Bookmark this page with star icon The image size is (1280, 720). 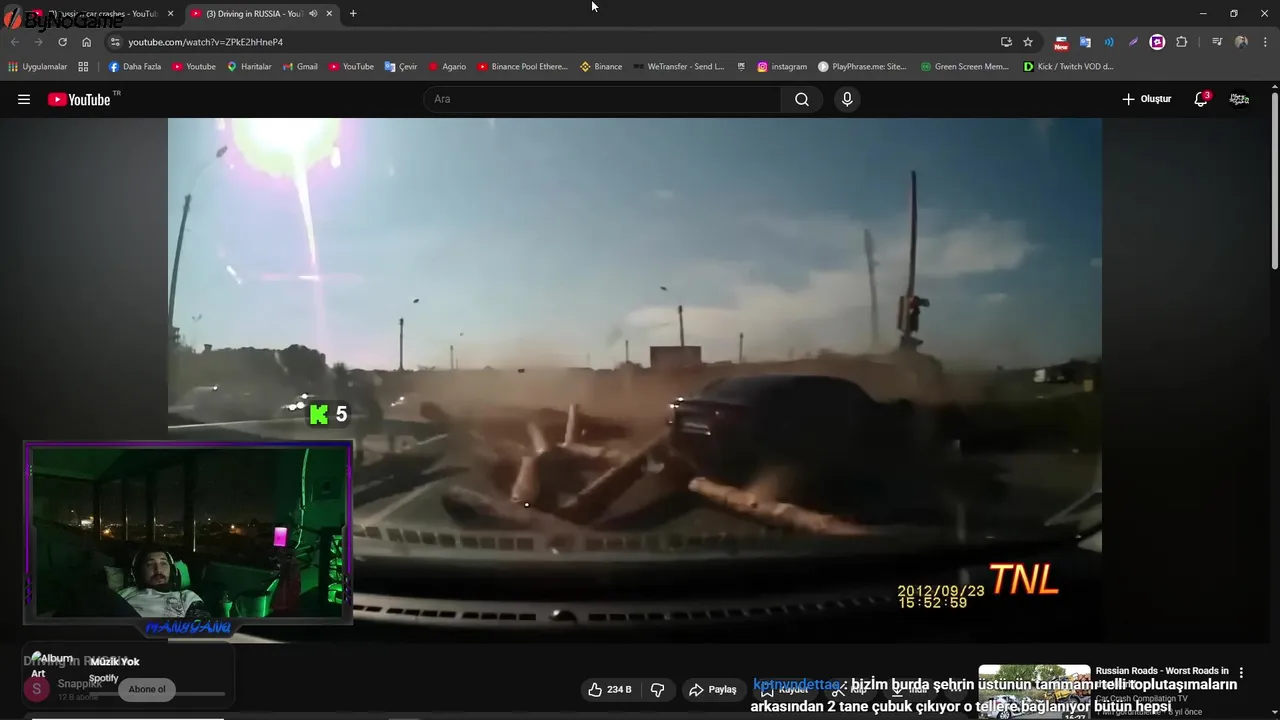click(1028, 42)
